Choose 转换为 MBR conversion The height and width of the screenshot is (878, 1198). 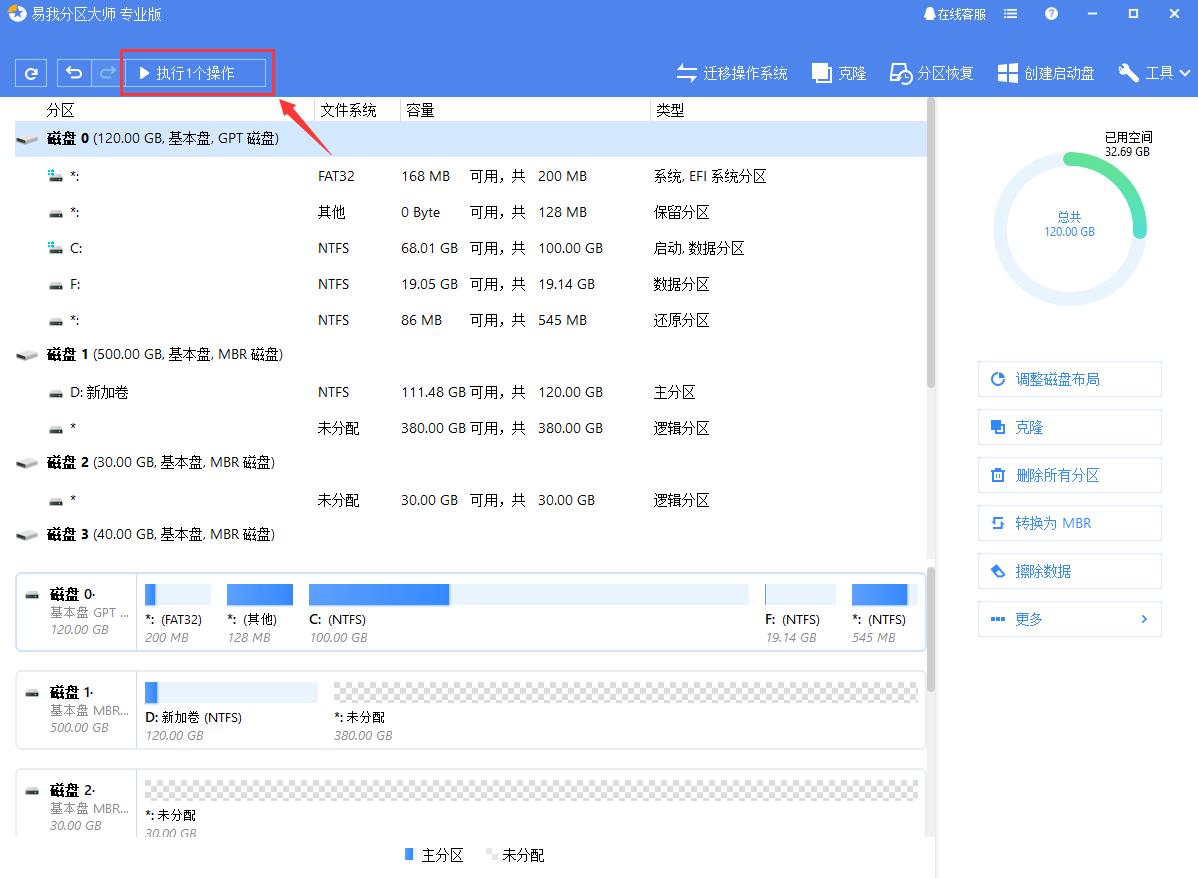(x=1069, y=523)
